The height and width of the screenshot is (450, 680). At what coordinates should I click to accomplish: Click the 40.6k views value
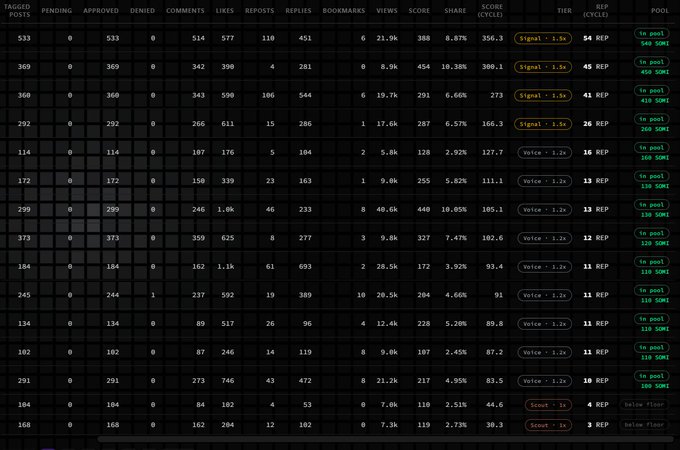click(387, 209)
